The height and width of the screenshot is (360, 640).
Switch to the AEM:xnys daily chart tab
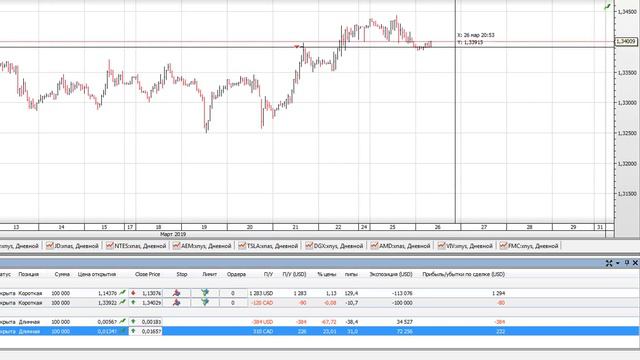click(x=202, y=246)
